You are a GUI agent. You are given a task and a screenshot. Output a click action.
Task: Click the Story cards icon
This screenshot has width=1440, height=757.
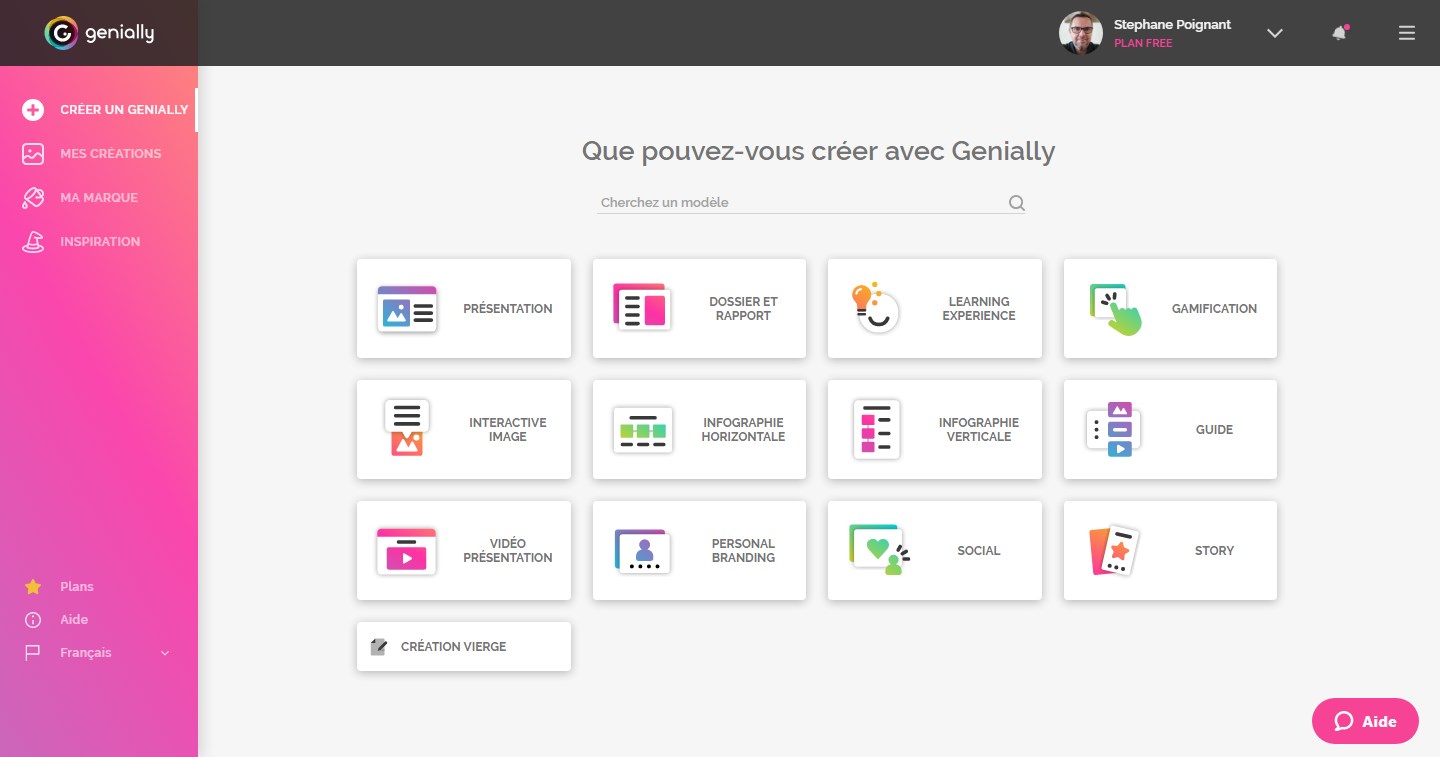click(1114, 550)
